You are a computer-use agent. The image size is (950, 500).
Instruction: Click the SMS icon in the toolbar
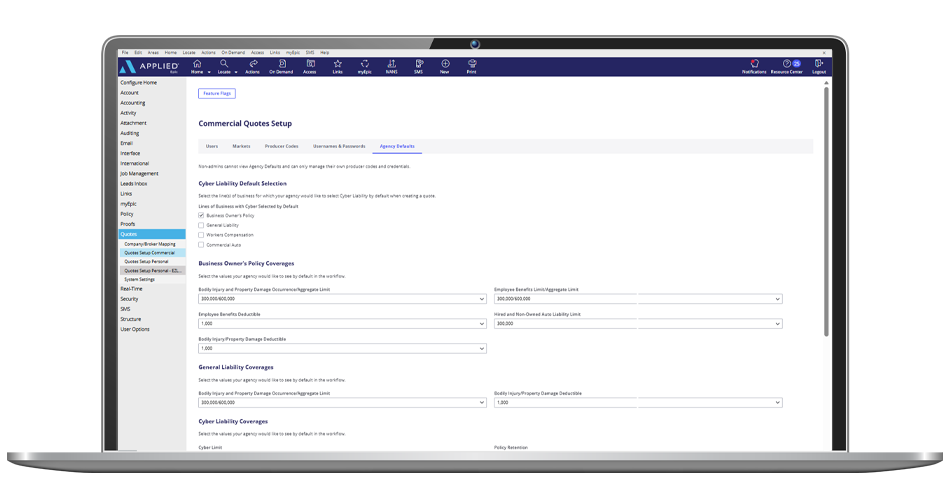418,65
